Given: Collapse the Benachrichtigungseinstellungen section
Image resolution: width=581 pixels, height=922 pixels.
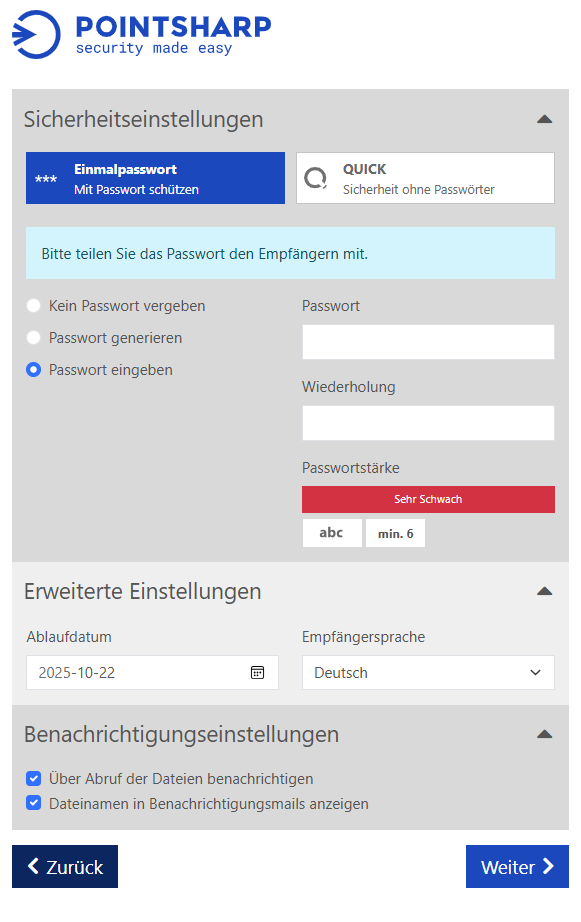Looking at the screenshot, I should point(544,733).
